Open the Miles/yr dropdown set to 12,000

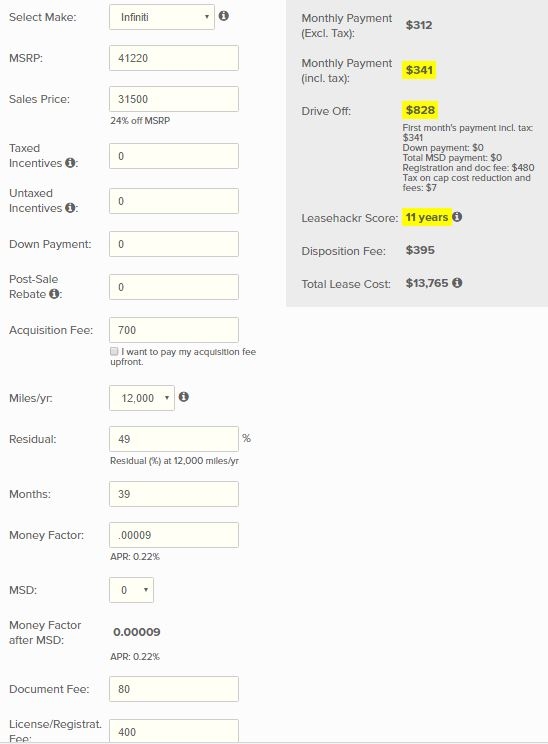[x=142, y=398]
